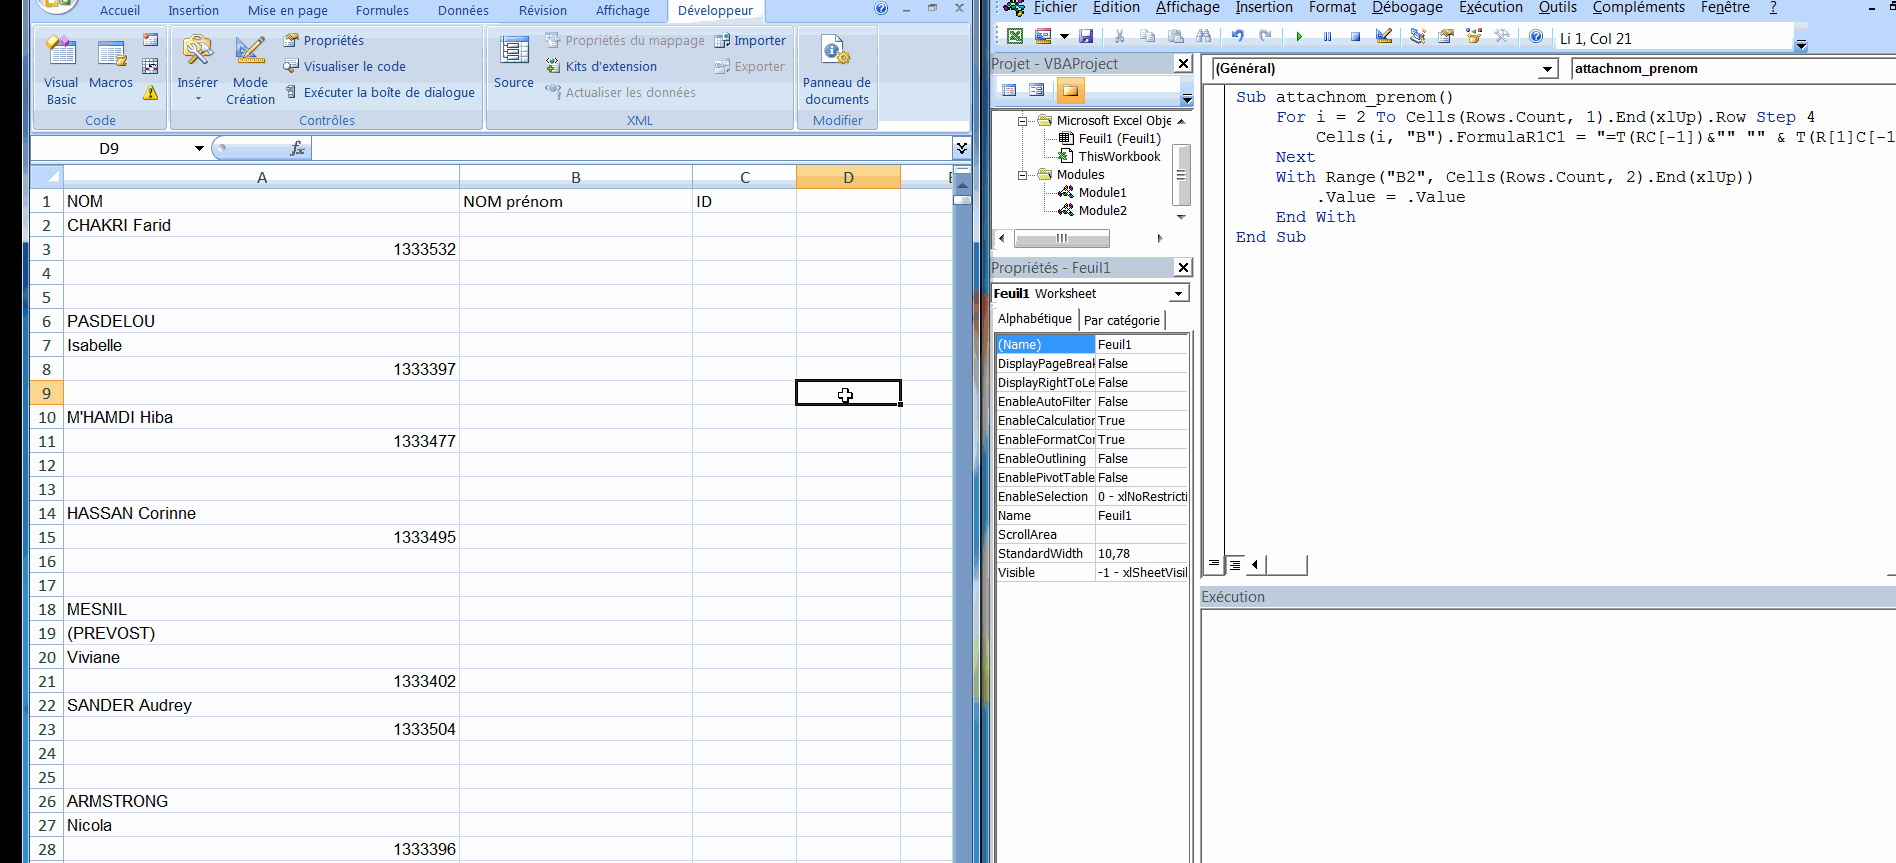Open the Exécution menu in VBA editor
The width and height of the screenshot is (1896, 863).
coord(1490,8)
